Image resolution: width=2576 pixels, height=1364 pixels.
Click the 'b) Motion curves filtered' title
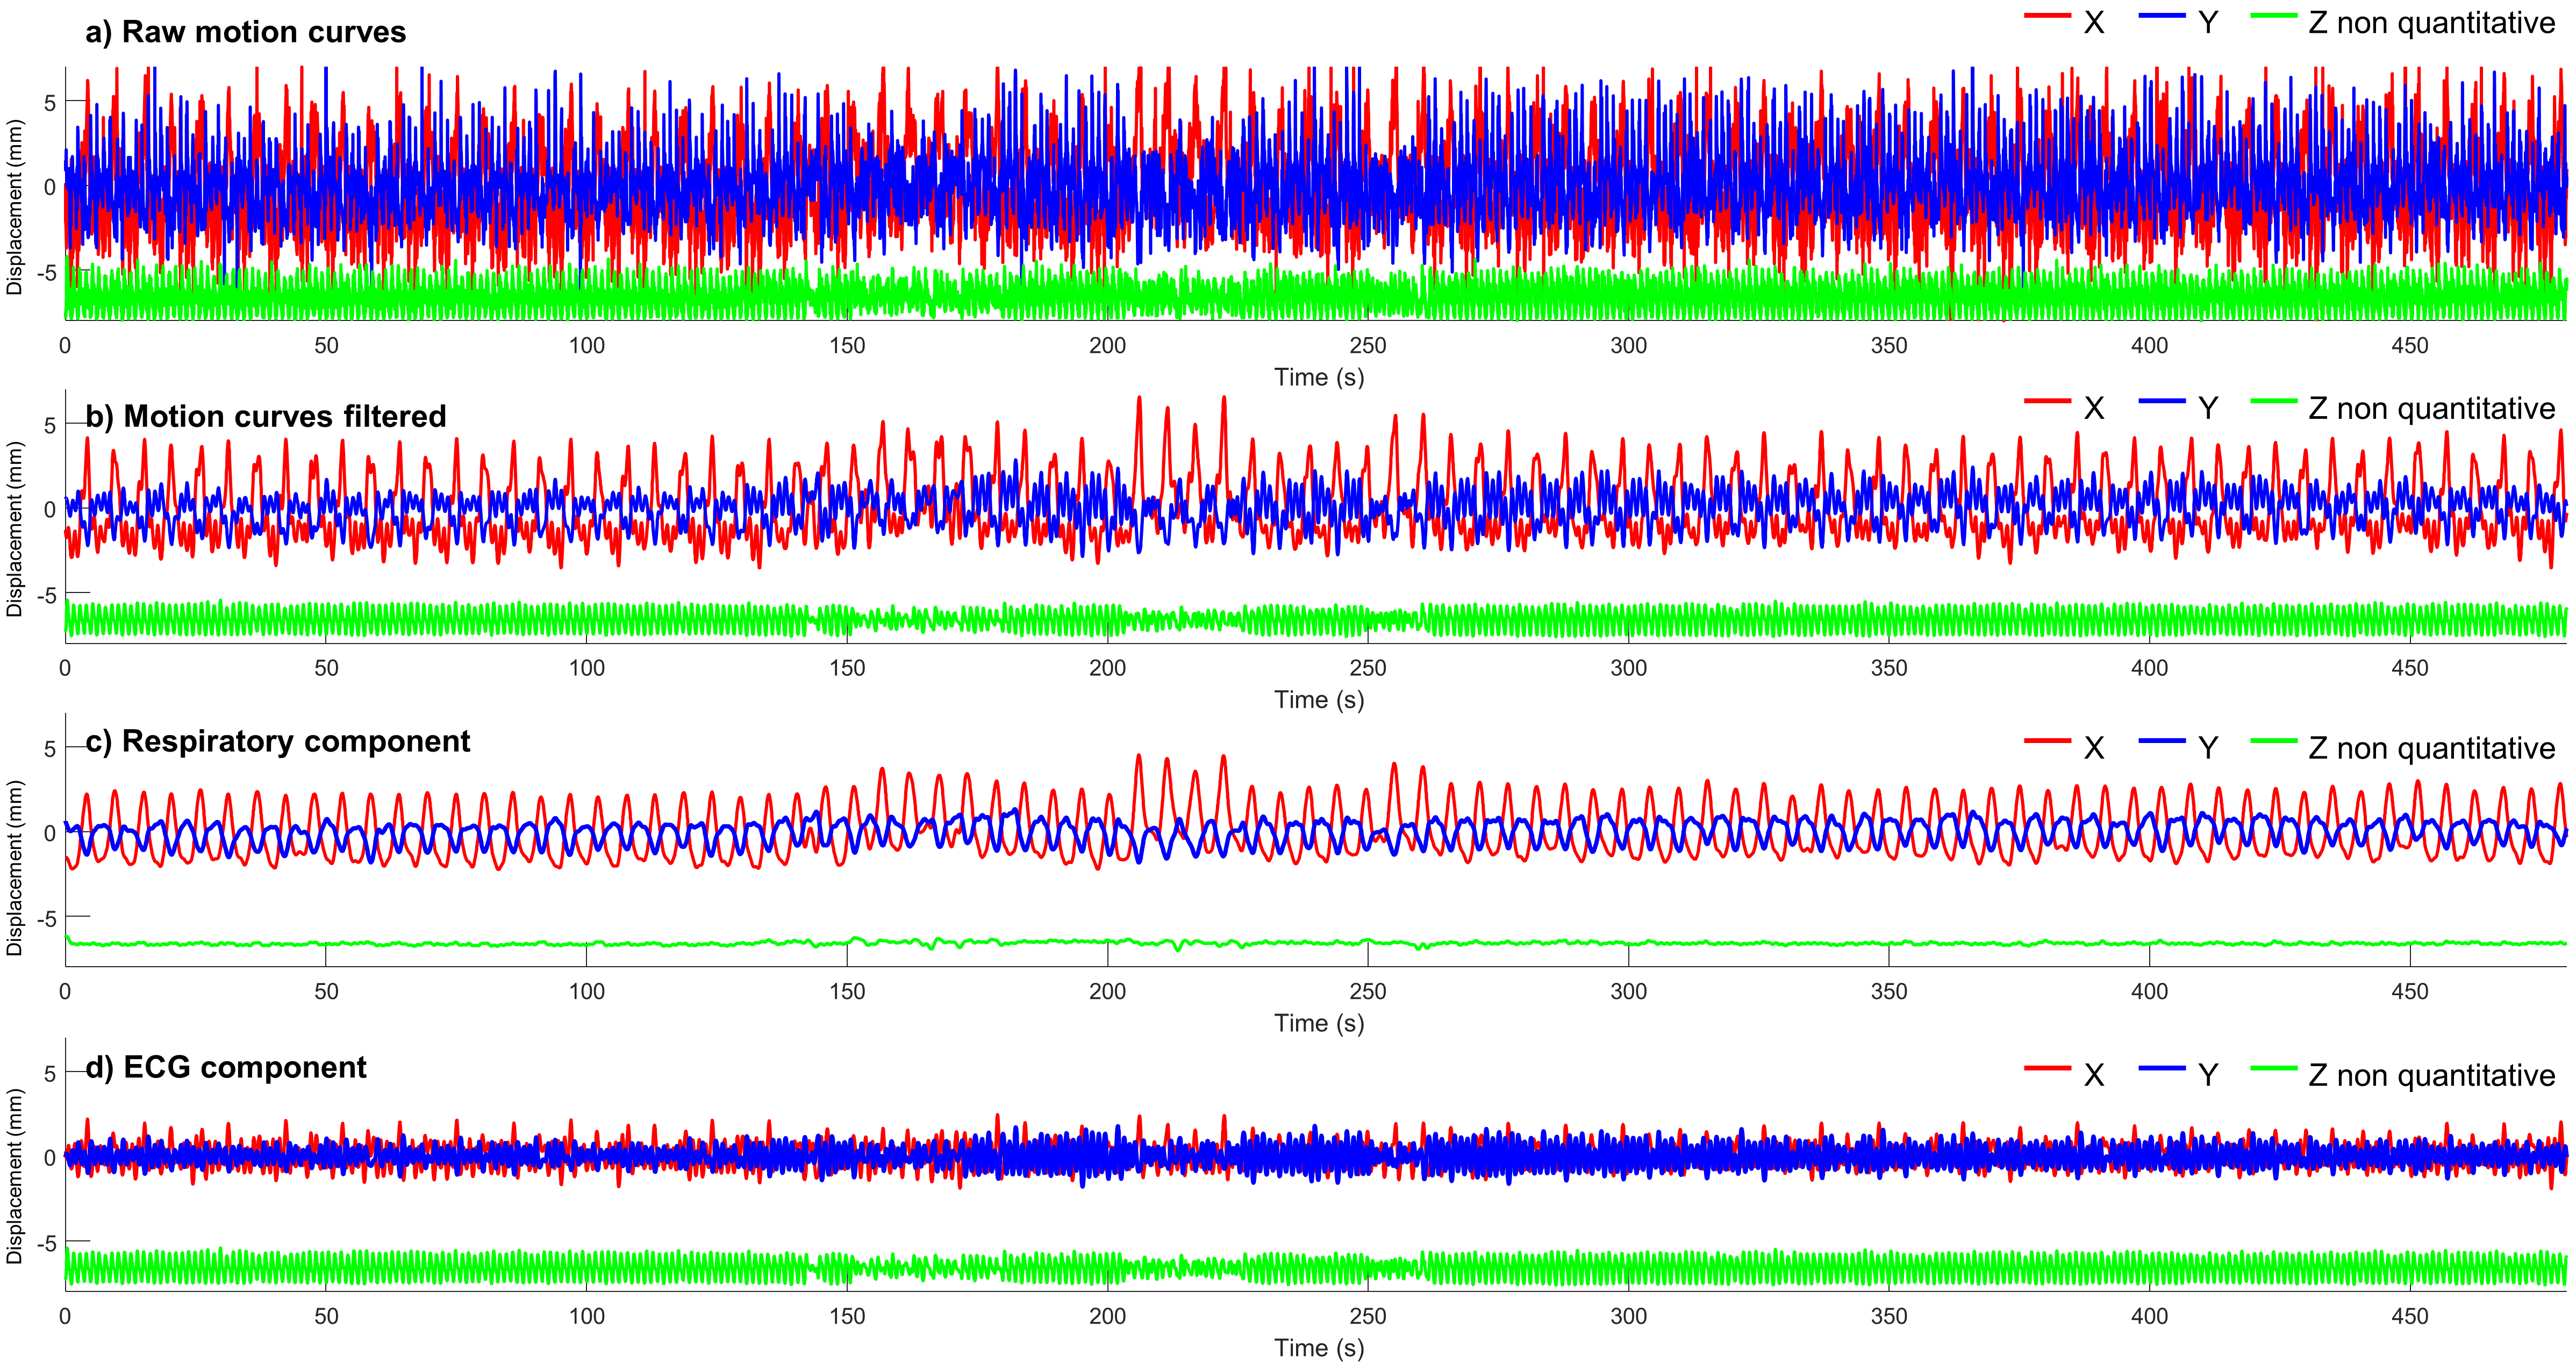click(266, 416)
